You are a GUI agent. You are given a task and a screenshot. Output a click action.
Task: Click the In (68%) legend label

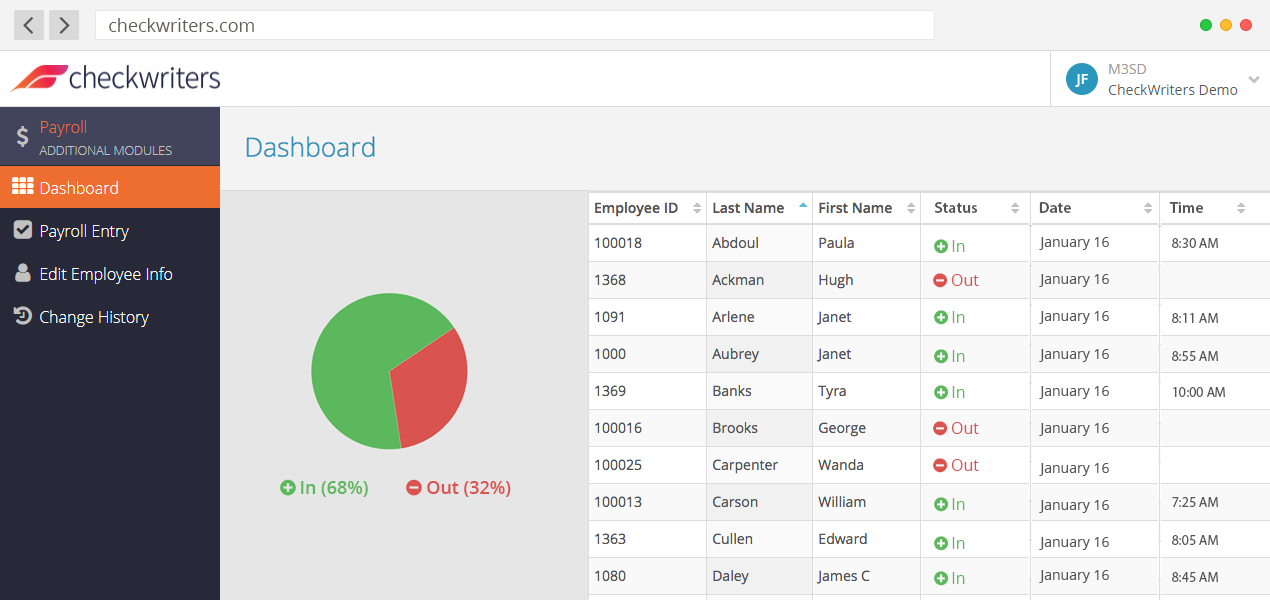[x=324, y=487]
